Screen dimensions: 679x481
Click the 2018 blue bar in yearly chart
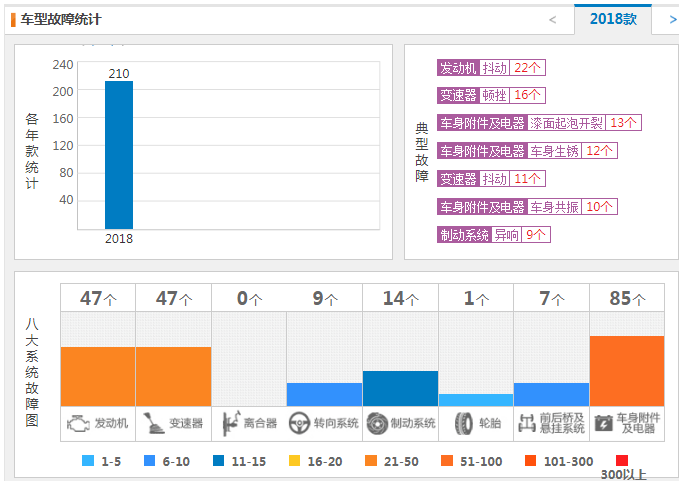[119, 155]
